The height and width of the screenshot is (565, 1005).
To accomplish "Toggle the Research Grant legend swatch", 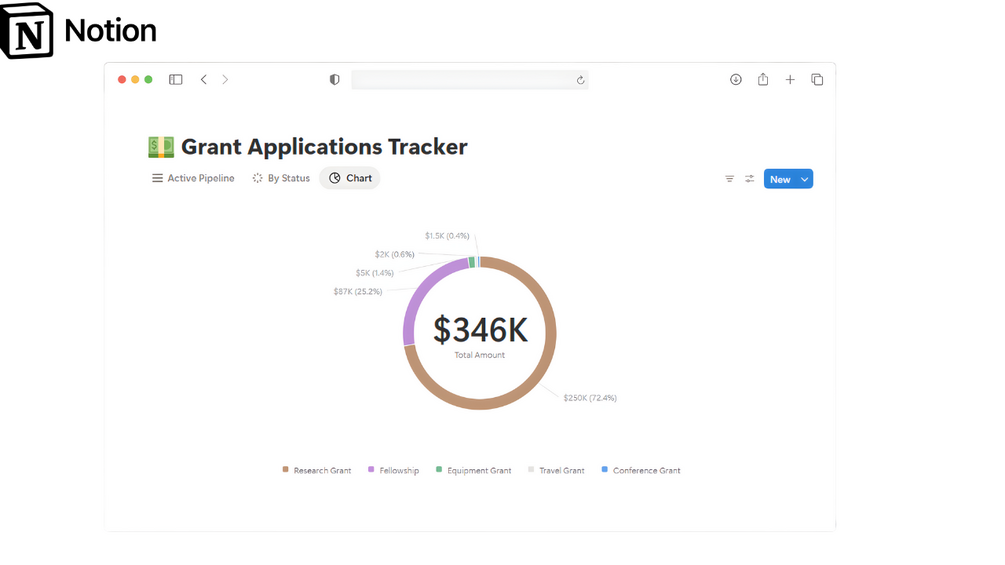I will pyautogui.click(x=286, y=469).
